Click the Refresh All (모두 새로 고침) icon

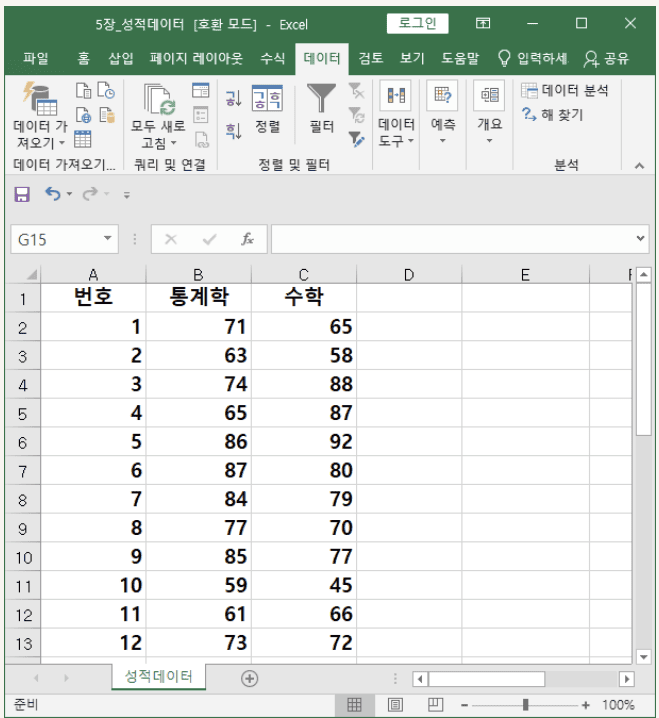[158, 100]
